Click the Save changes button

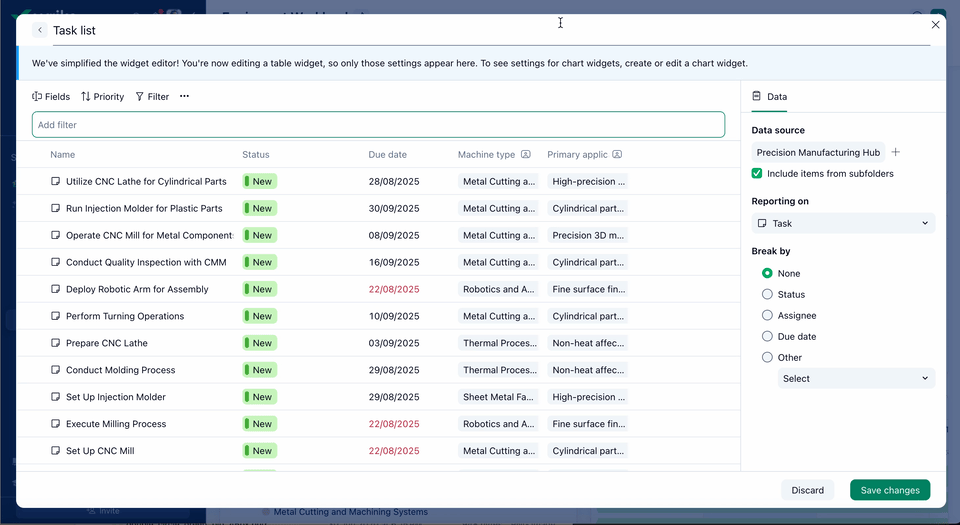889,490
